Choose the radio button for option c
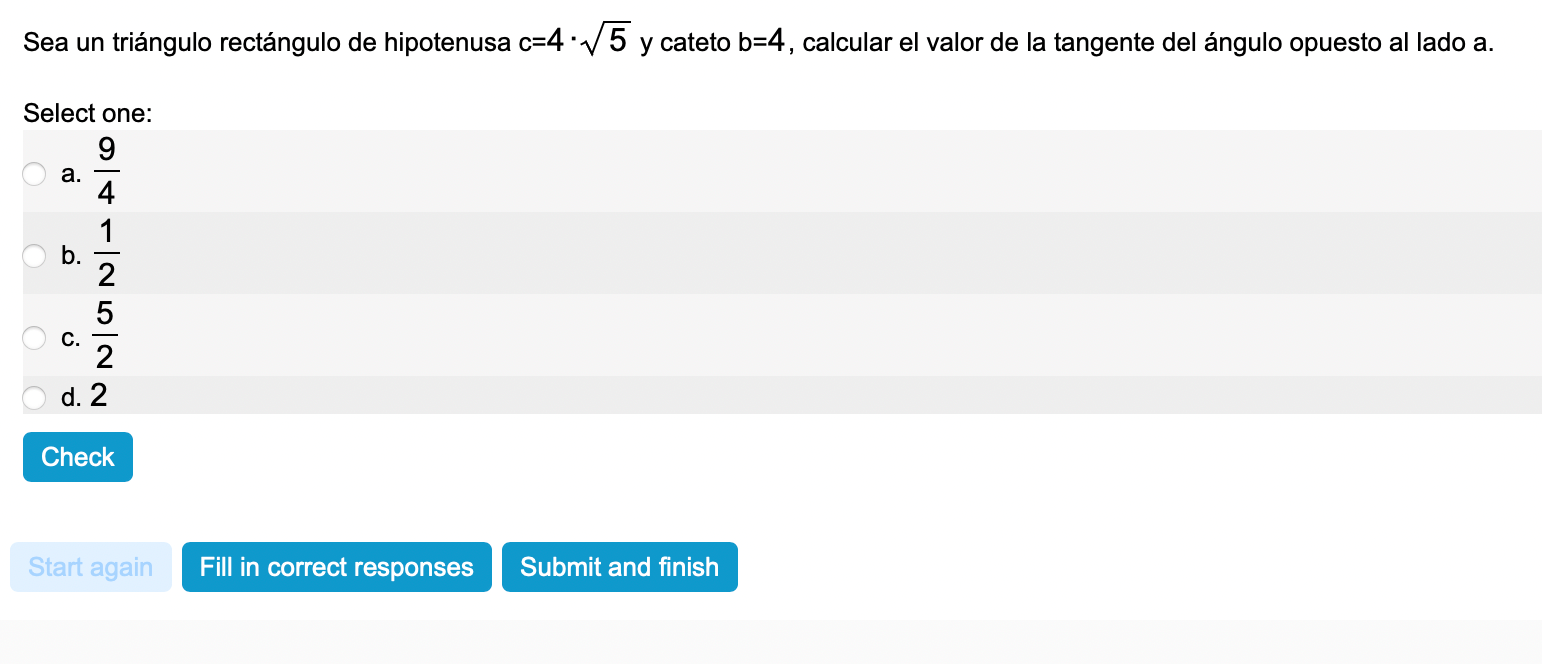Image resolution: width=1542 pixels, height=664 pixels. pos(34,338)
